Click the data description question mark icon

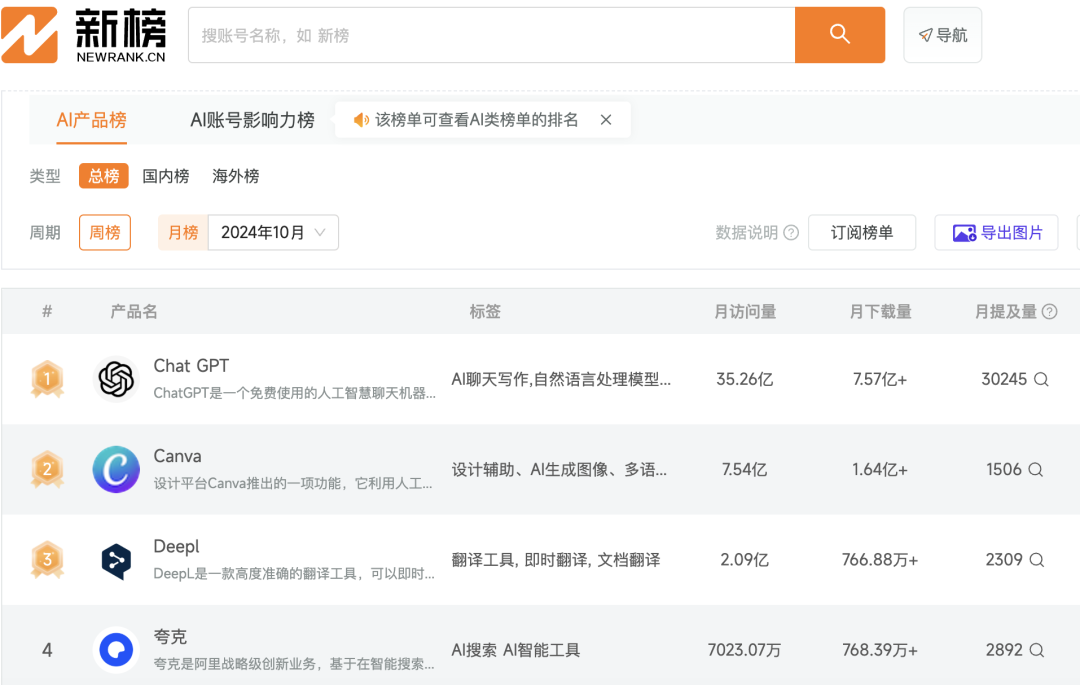791,233
